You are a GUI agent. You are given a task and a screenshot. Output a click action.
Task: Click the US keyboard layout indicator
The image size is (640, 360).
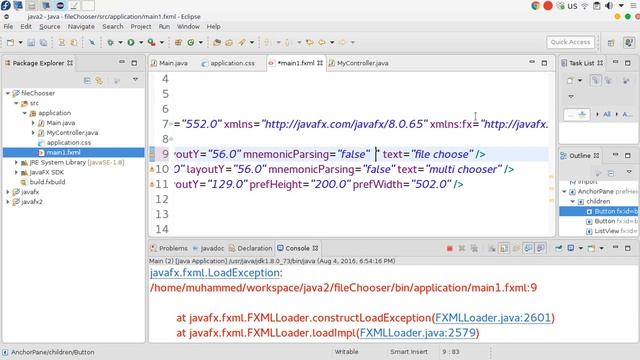coord(572,6)
